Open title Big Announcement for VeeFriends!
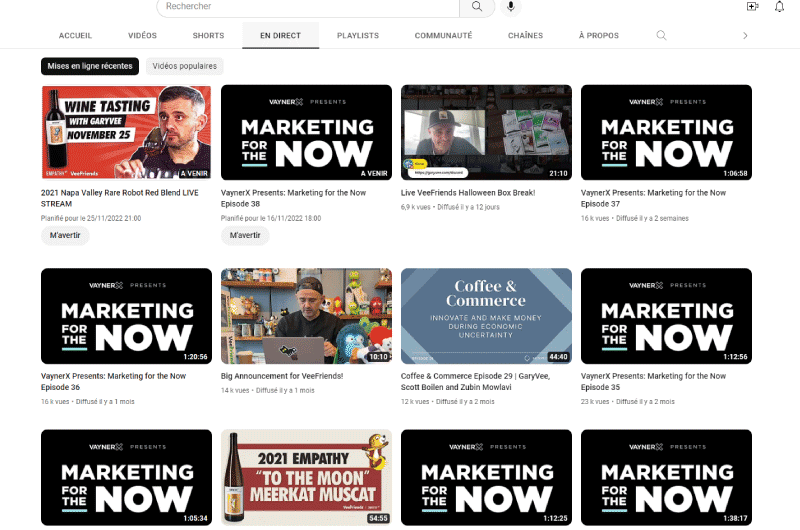The width and height of the screenshot is (800, 530). coord(282,376)
